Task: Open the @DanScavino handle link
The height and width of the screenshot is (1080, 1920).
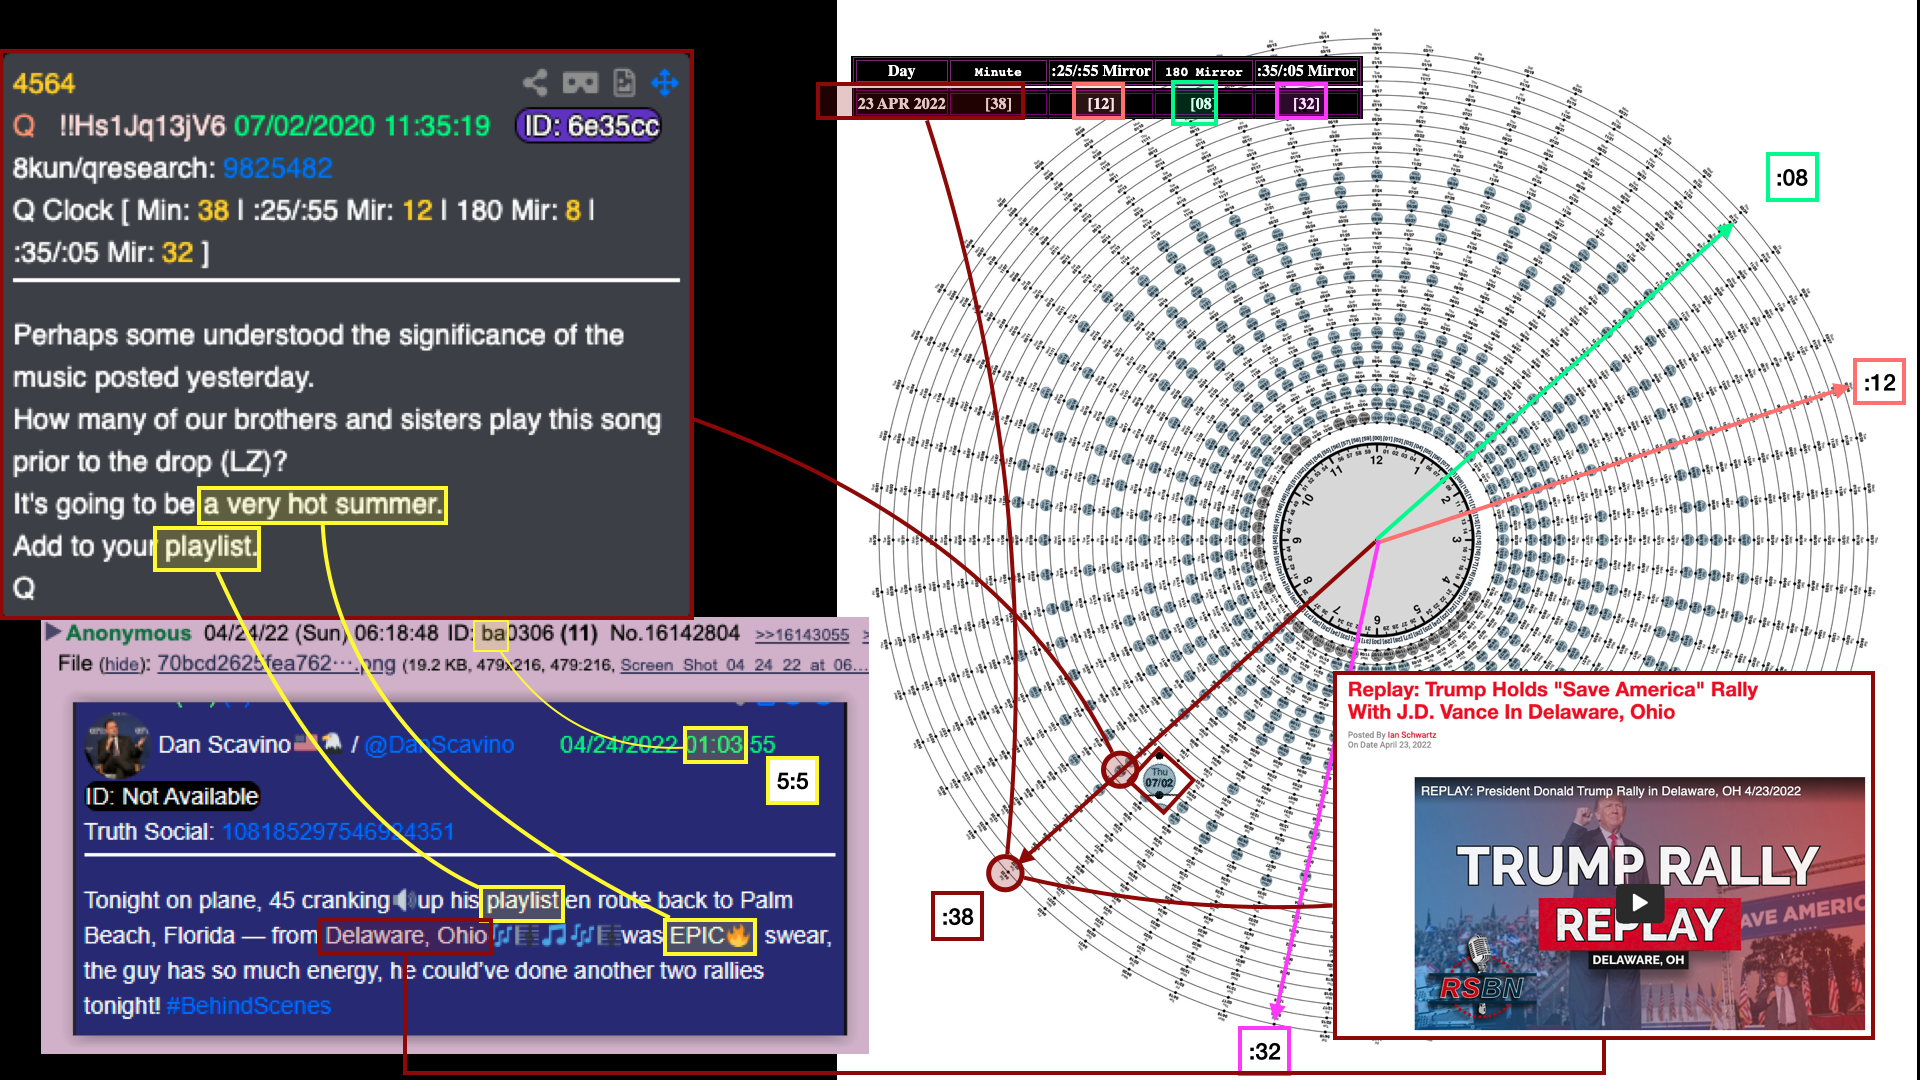Action: (439, 745)
